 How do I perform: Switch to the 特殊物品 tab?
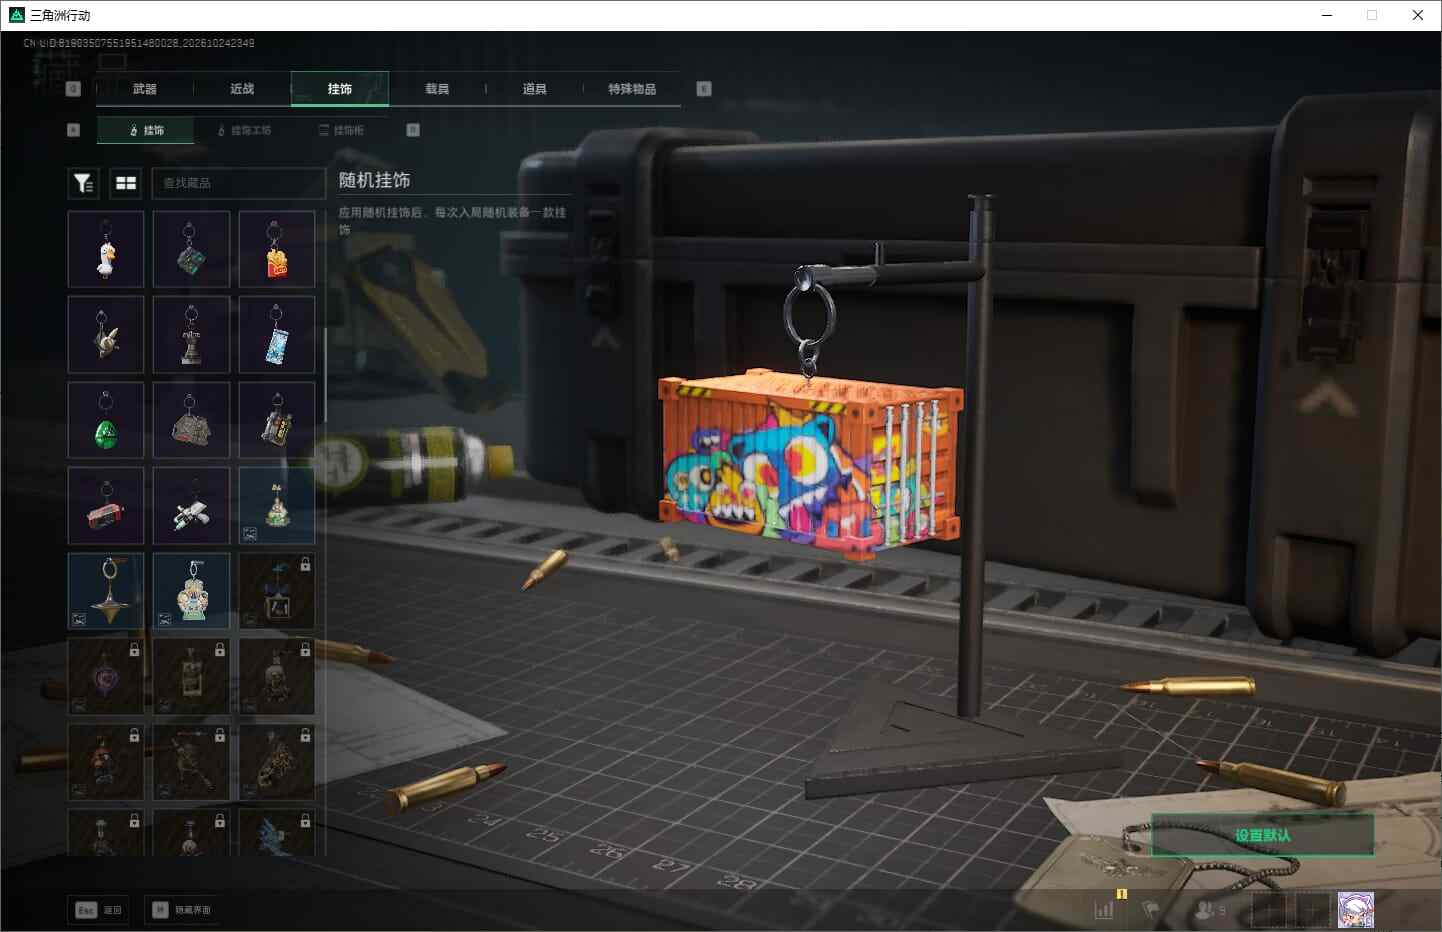[632, 89]
